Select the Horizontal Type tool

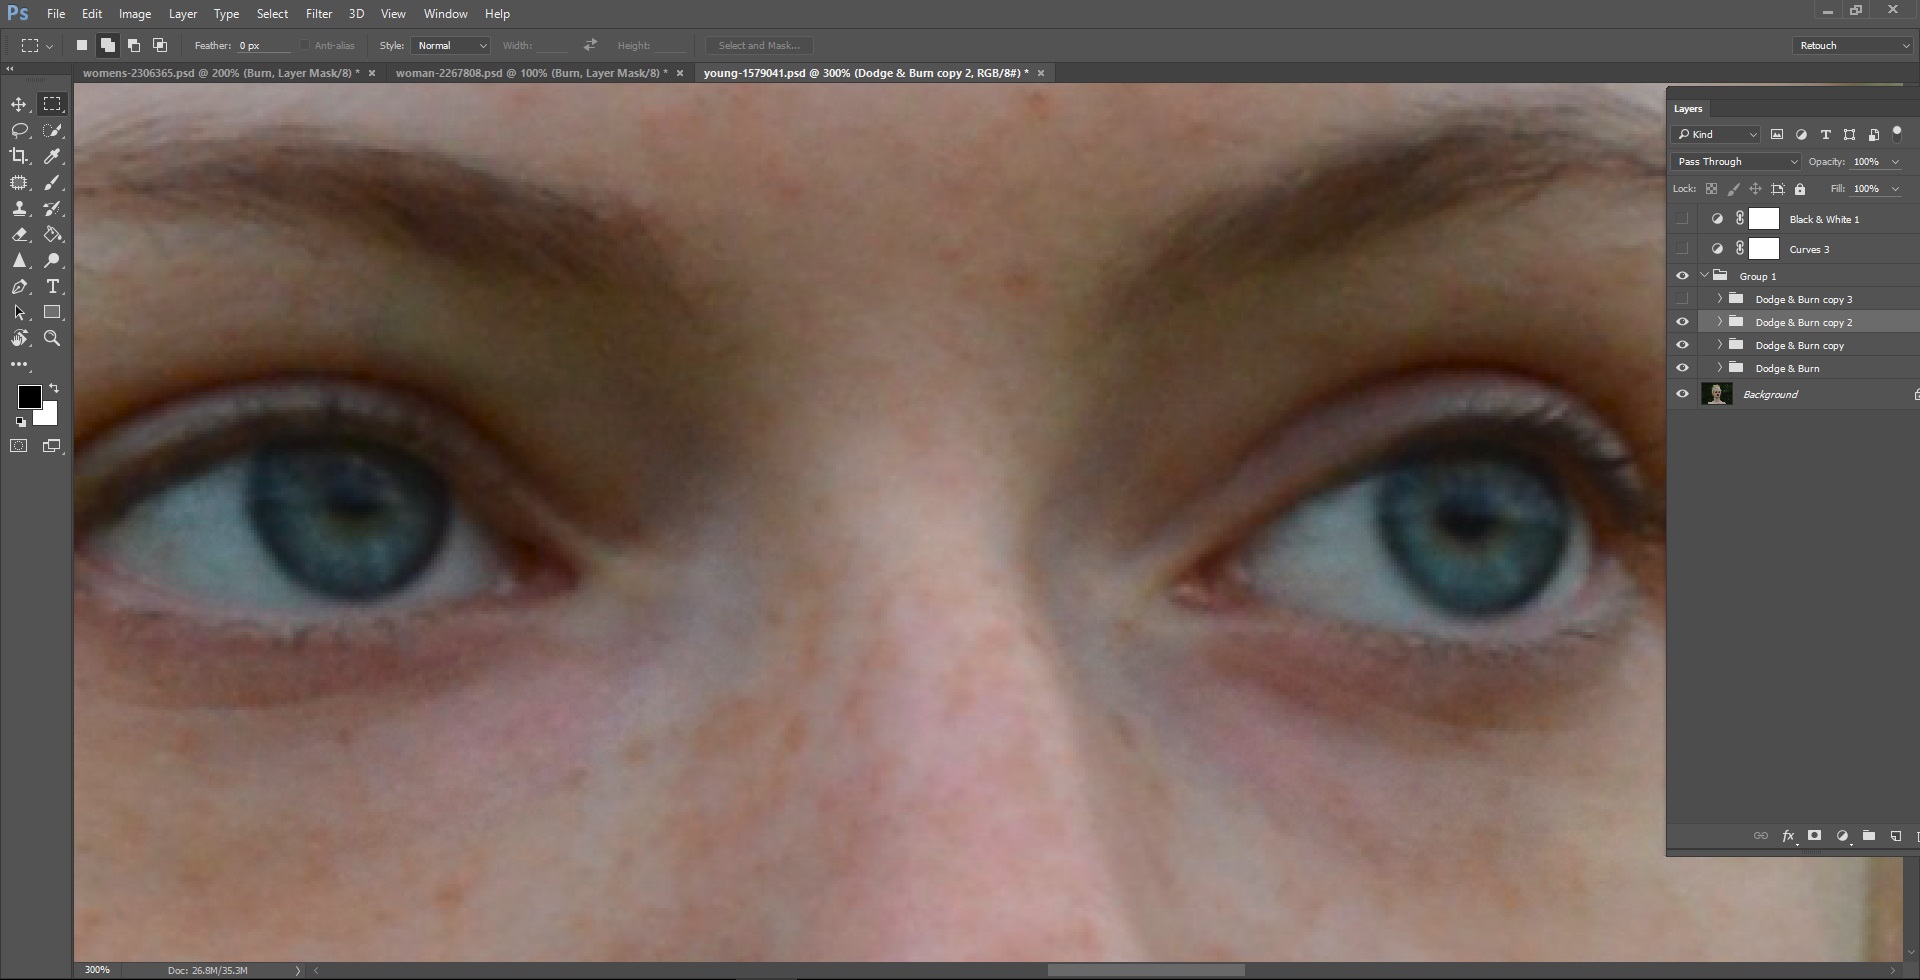(x=52, y=287)
